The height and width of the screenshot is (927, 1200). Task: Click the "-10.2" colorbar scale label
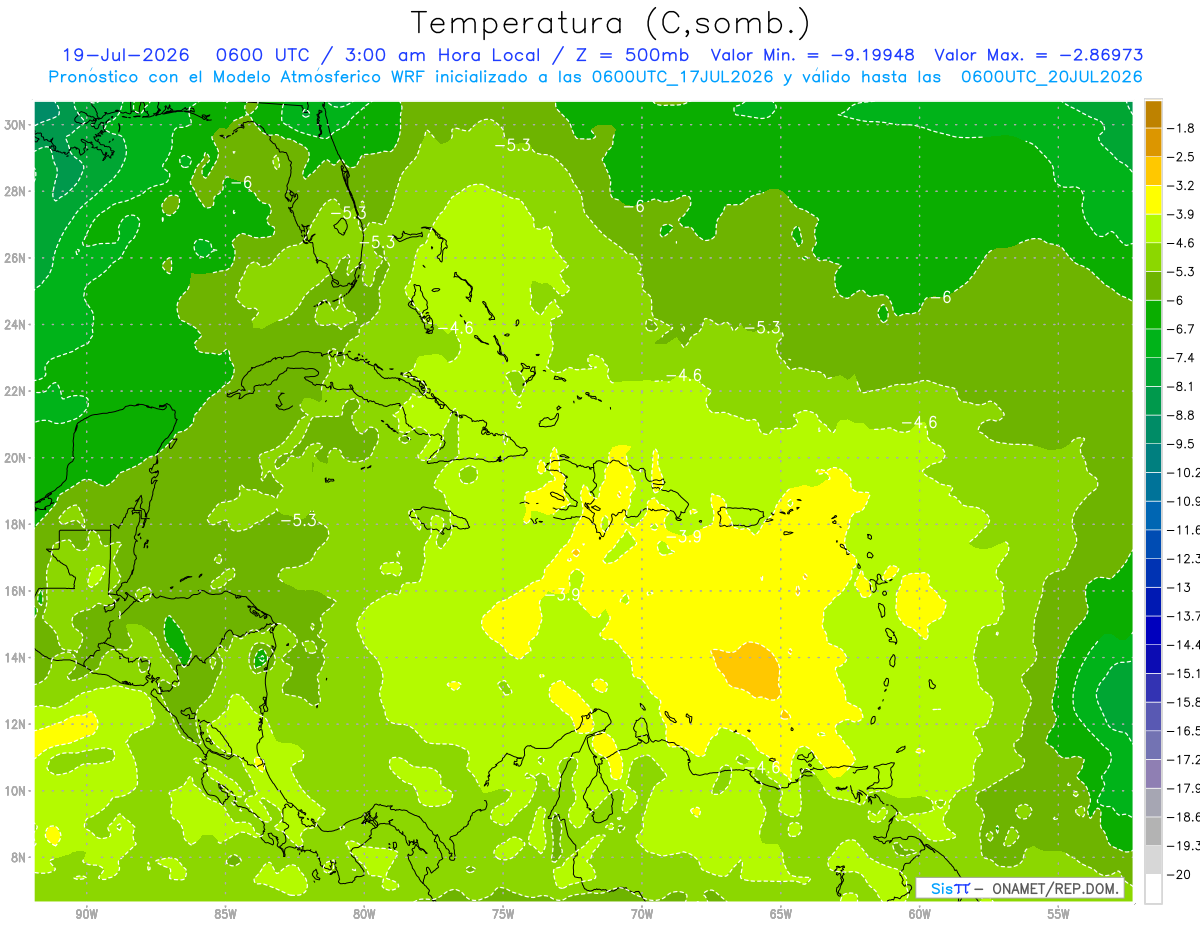[1184, 473]
